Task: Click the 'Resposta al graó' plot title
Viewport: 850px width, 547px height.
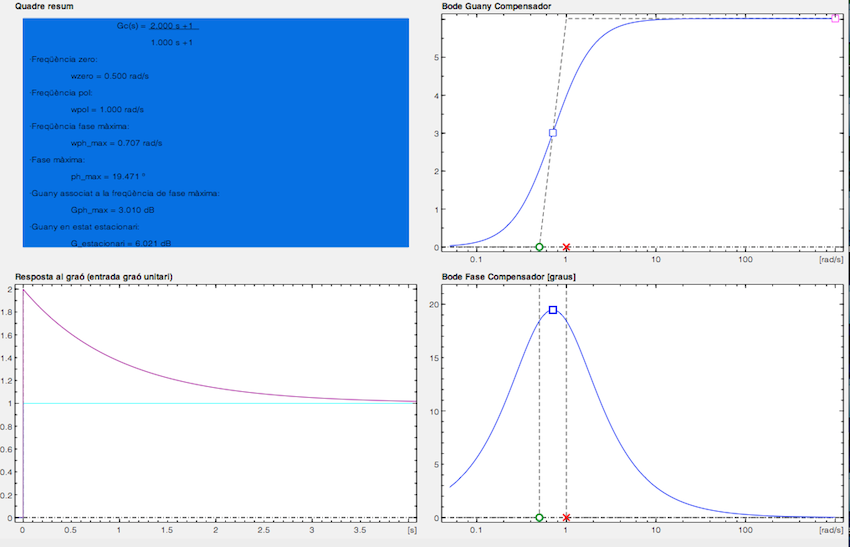Action: click(94, 276)
